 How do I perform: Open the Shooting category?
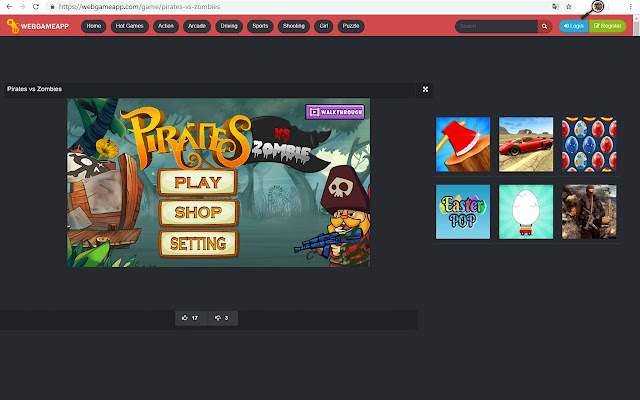click(294, 26)
